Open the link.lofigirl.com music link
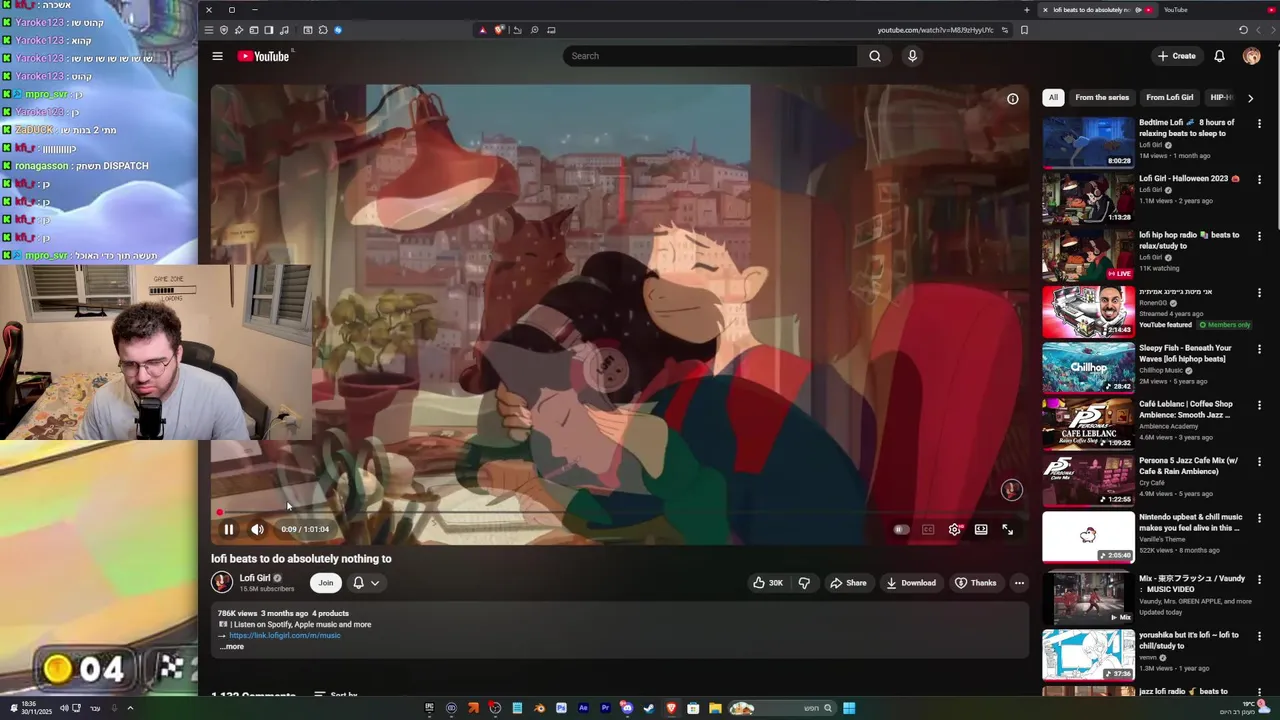 (x=285, y=636)
